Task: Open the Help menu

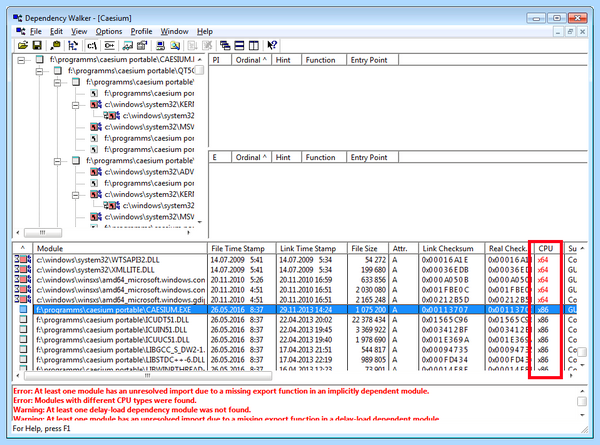Action: pyautogui.click(x=205, y=31)
